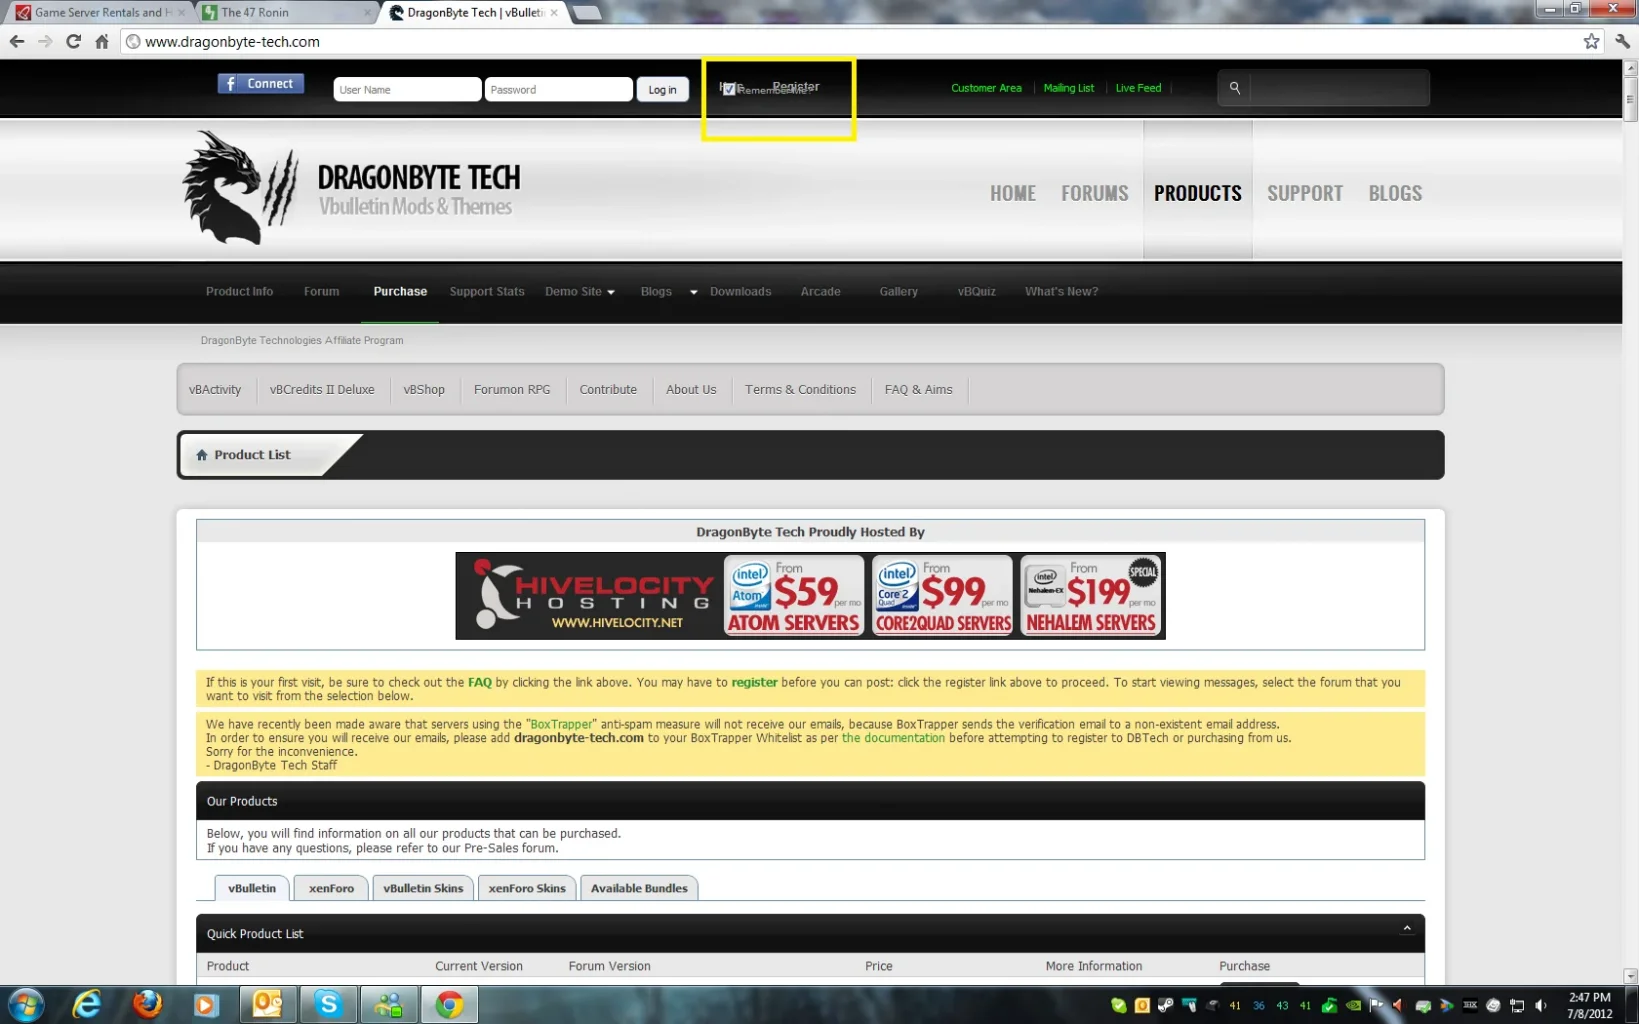Select PRODUCTS in main navigation

point(1197,193)
